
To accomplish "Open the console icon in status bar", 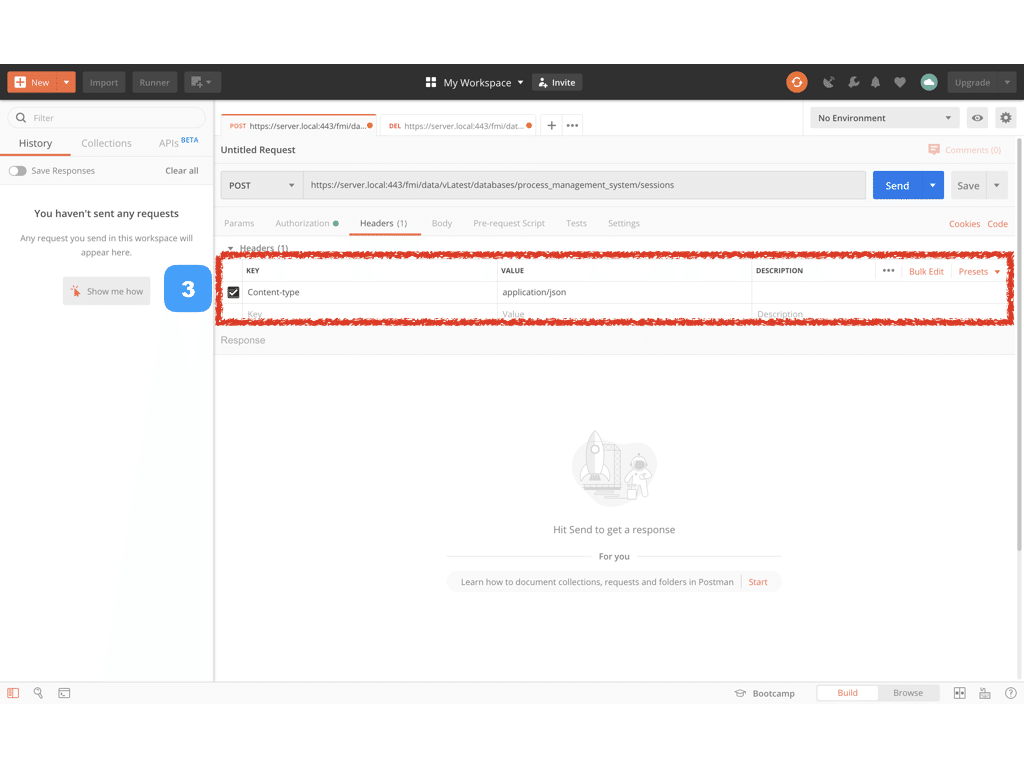I will [x=64, y=692].
